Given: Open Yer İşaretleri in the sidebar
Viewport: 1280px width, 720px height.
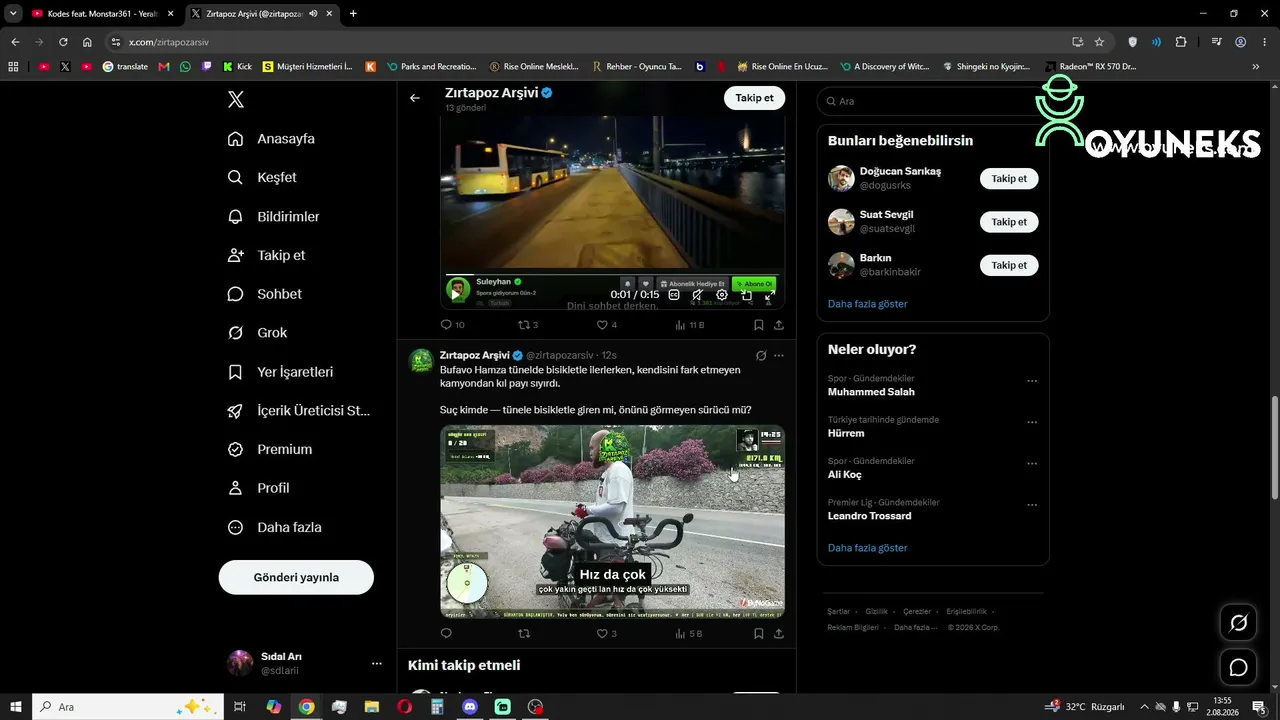Looking at the screenshot, I should 281,372.
